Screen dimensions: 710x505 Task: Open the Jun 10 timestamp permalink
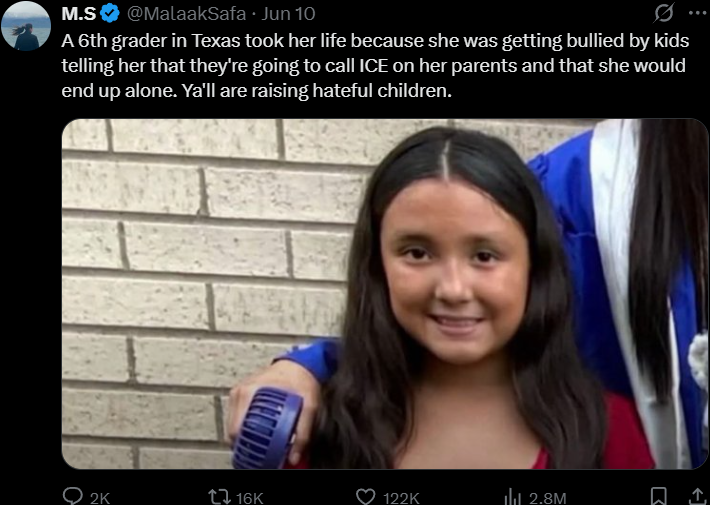point(288,14)
